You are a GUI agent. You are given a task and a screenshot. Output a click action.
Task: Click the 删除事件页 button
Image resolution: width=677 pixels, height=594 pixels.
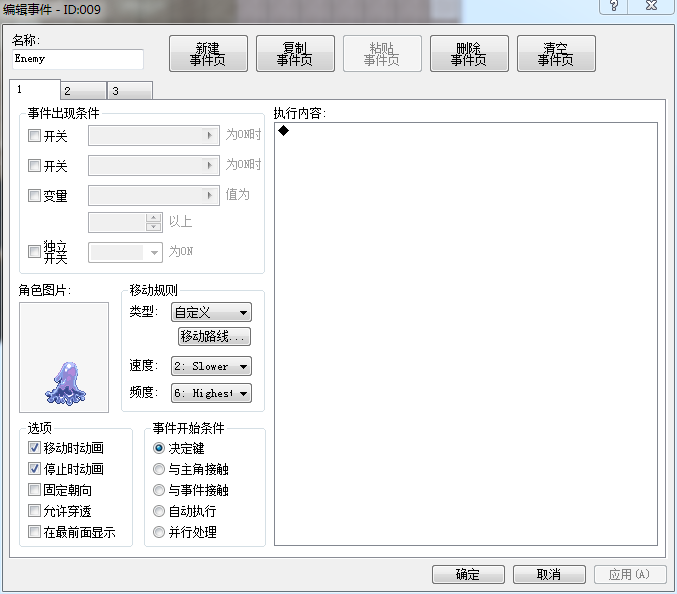coord(469,54)
